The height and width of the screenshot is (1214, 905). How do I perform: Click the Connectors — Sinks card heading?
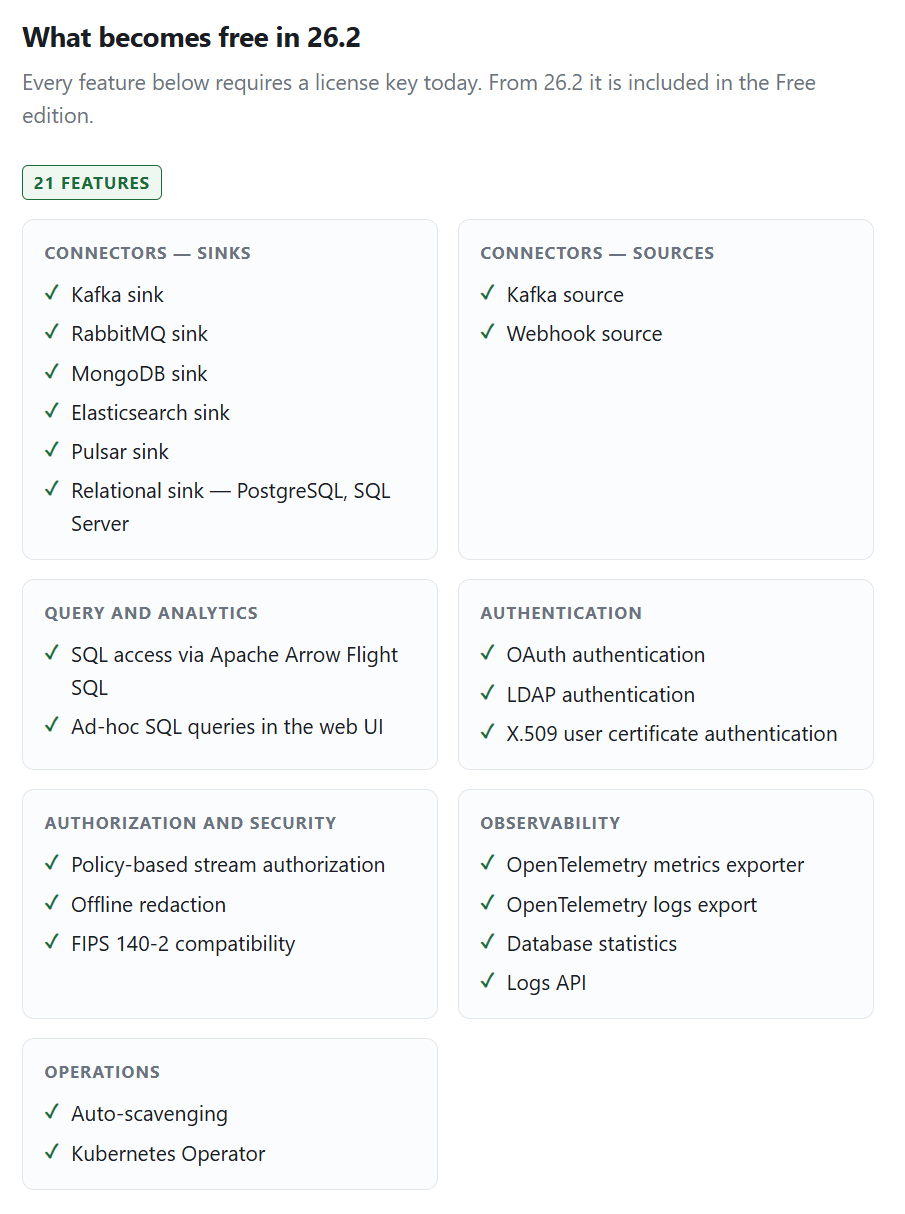point(148,253)
